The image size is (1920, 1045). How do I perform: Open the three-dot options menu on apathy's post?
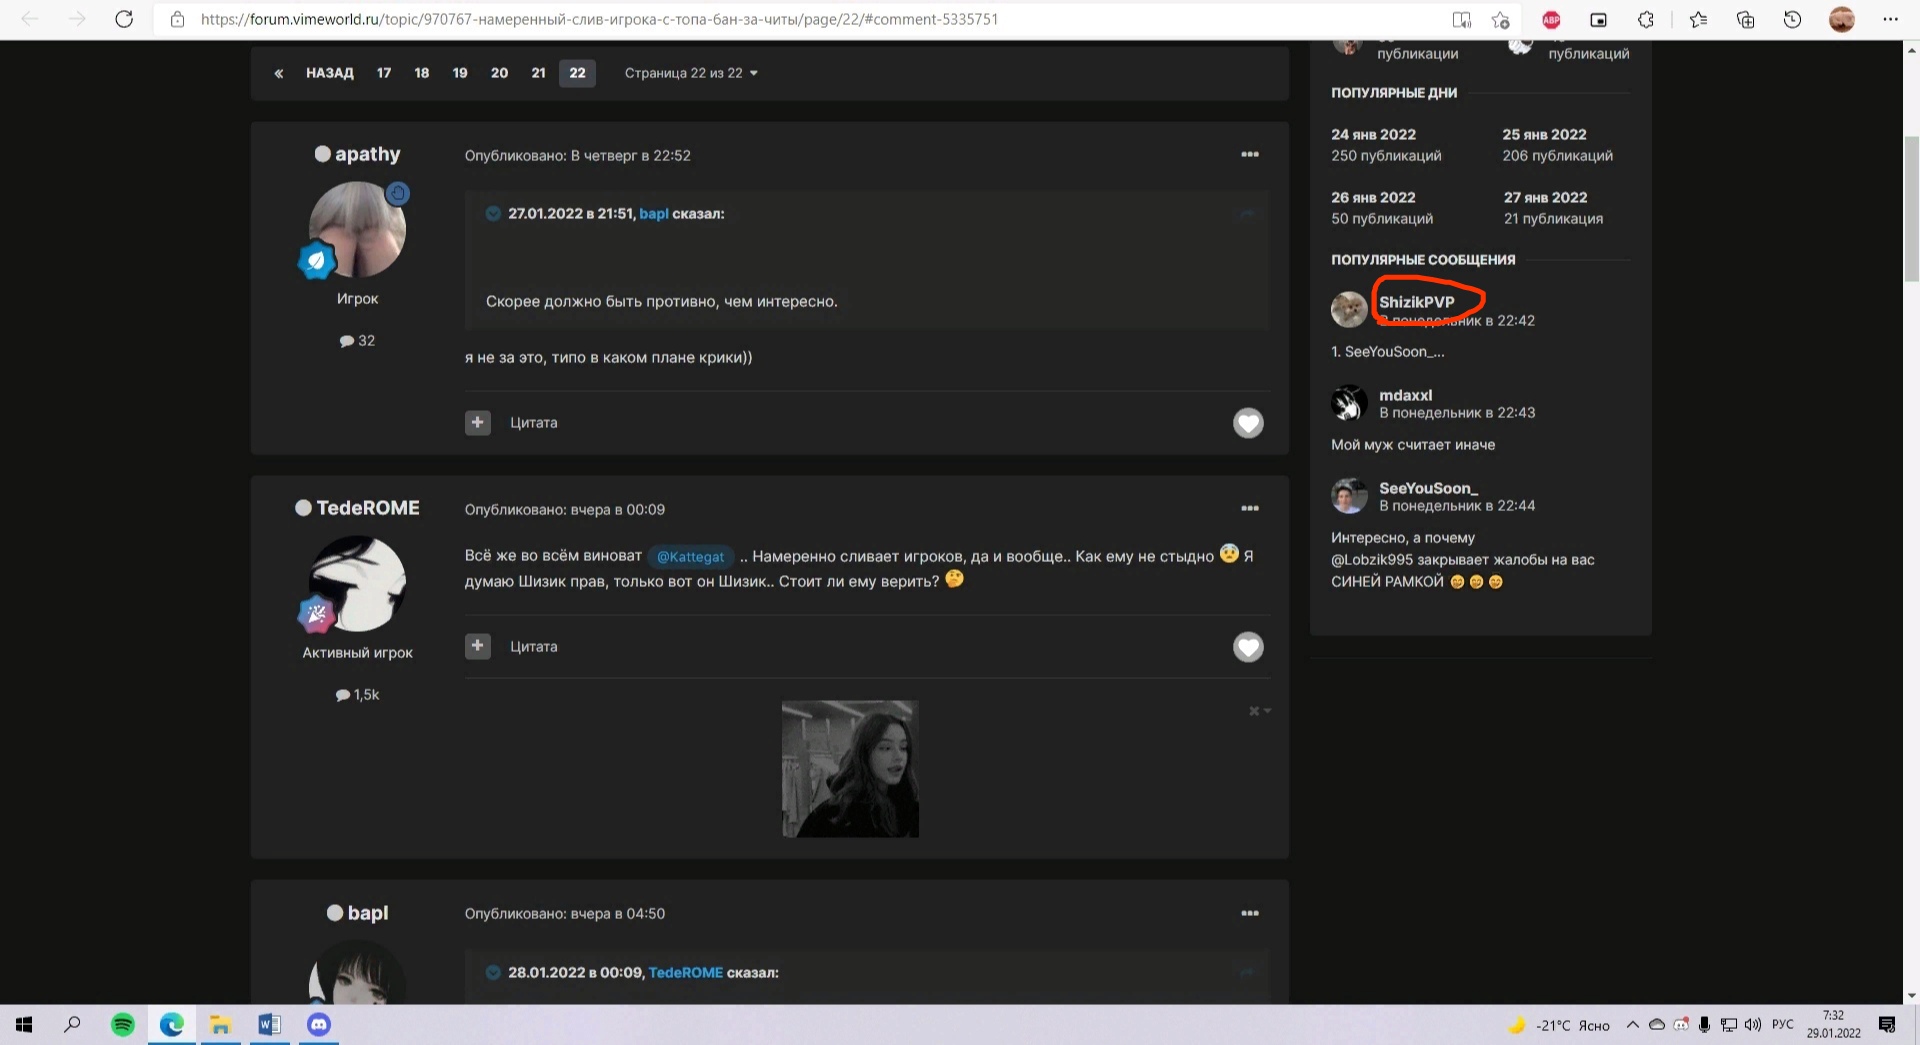coord(1249,155)
